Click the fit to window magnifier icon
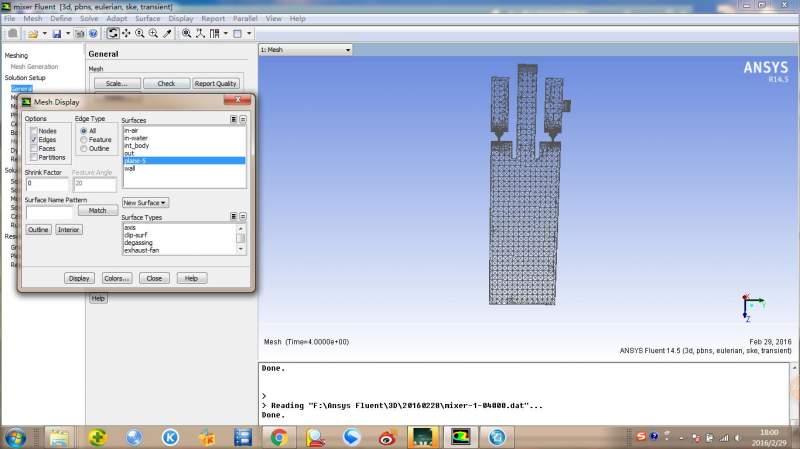The height and width of the screenshot is (449, 800). [187, 34]
